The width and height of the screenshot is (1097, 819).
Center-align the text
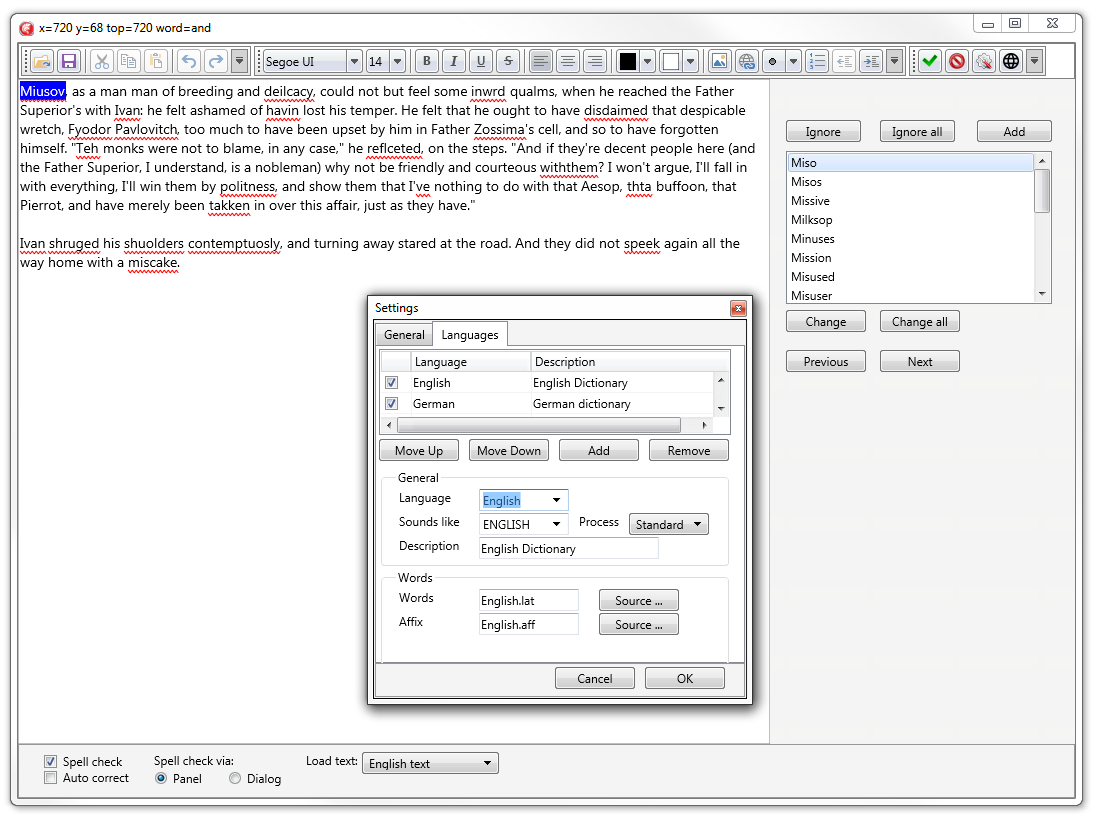[x=567, y=62]
